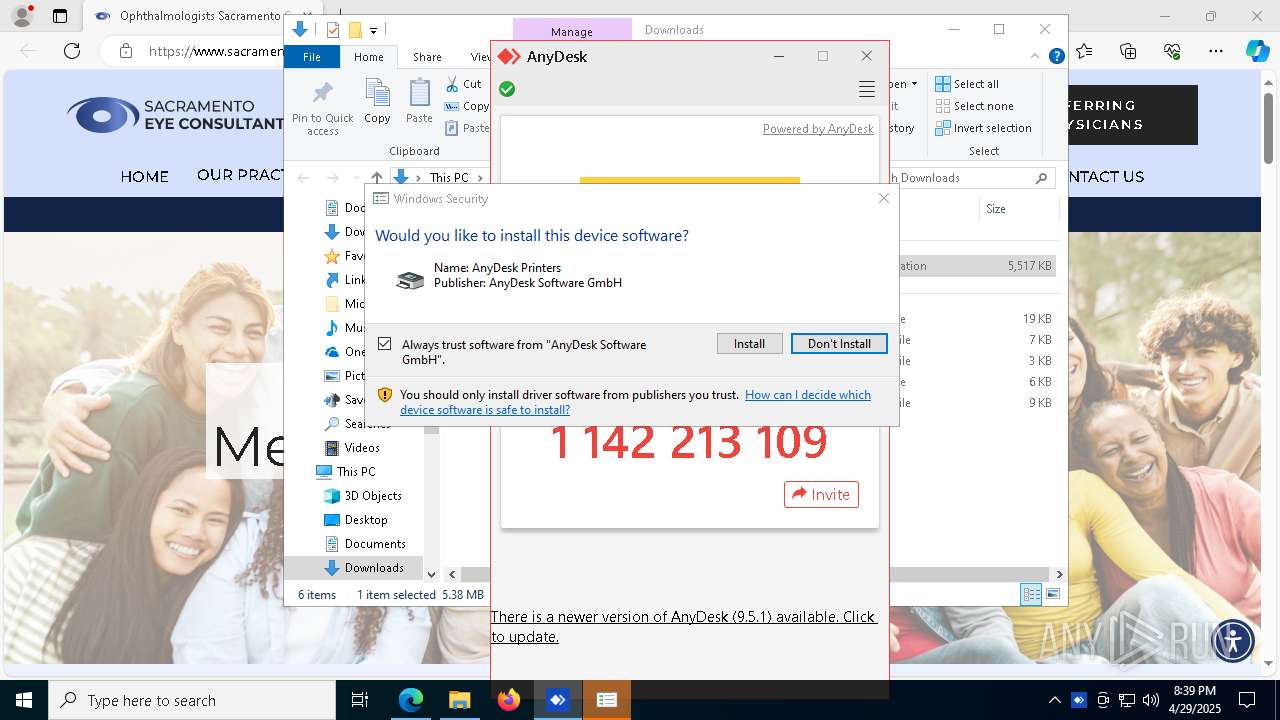This screenshot has width=1280, height=720.
Task: Open the website HOME menu item
Action: 145,176
